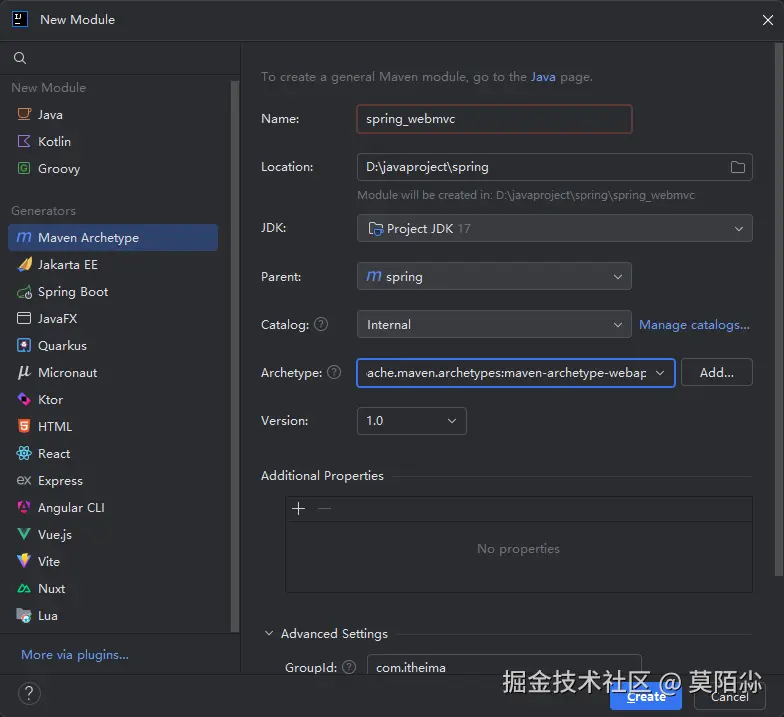The height and width of the screenshot is (717, 784).
Task: Open the Version 1.0 dropdown
Action: coord(412,420)
